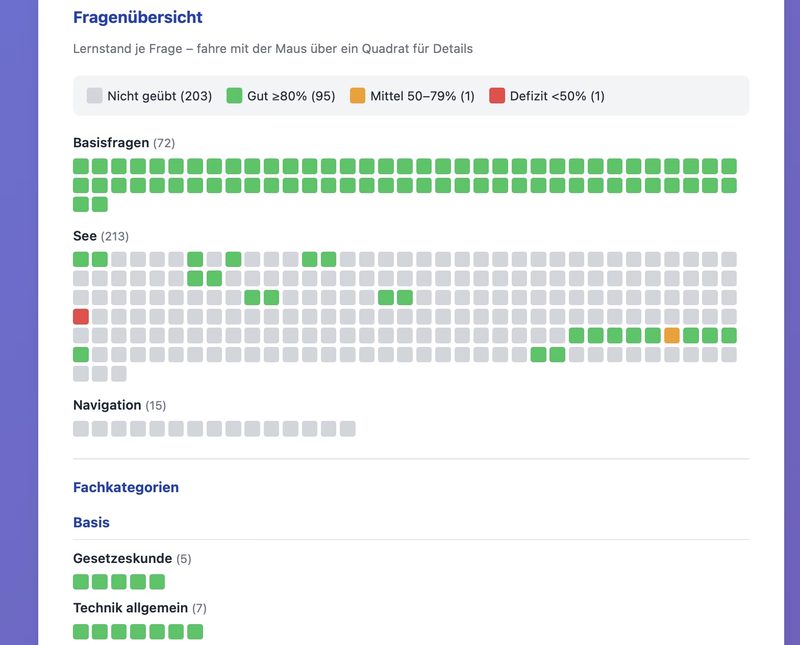Click the Fragenübersicht heading
This screenshot has height=645, width=800.
[138, 17]
